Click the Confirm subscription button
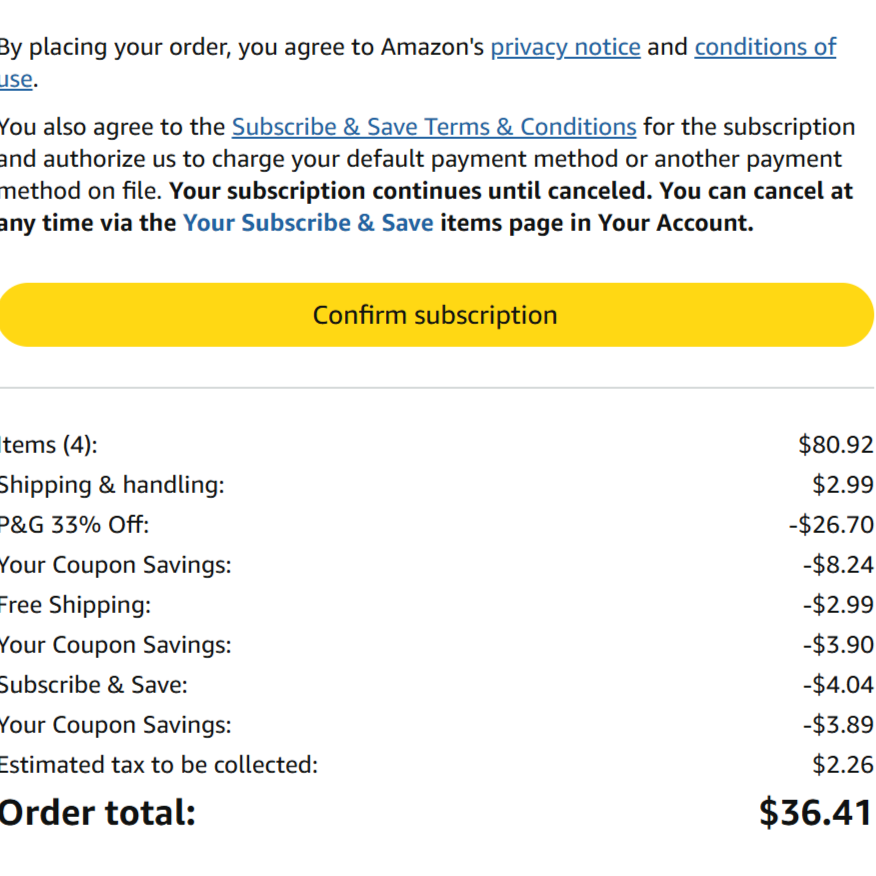 coord(436,315)
